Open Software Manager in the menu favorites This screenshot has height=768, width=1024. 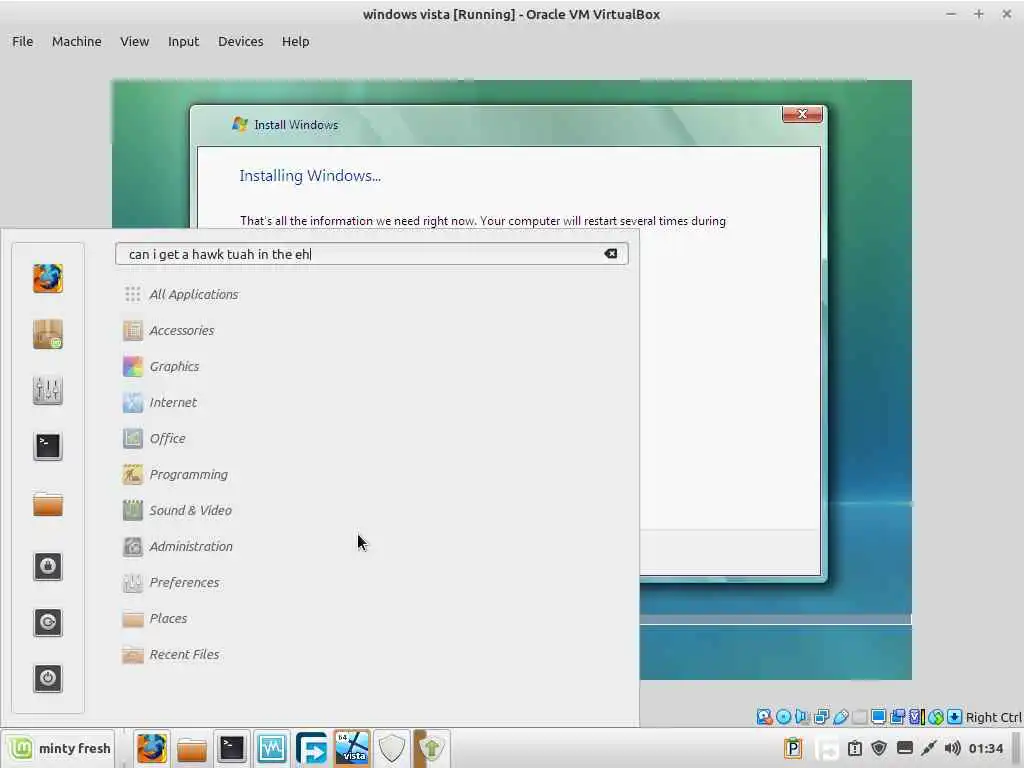click(48, 334)
